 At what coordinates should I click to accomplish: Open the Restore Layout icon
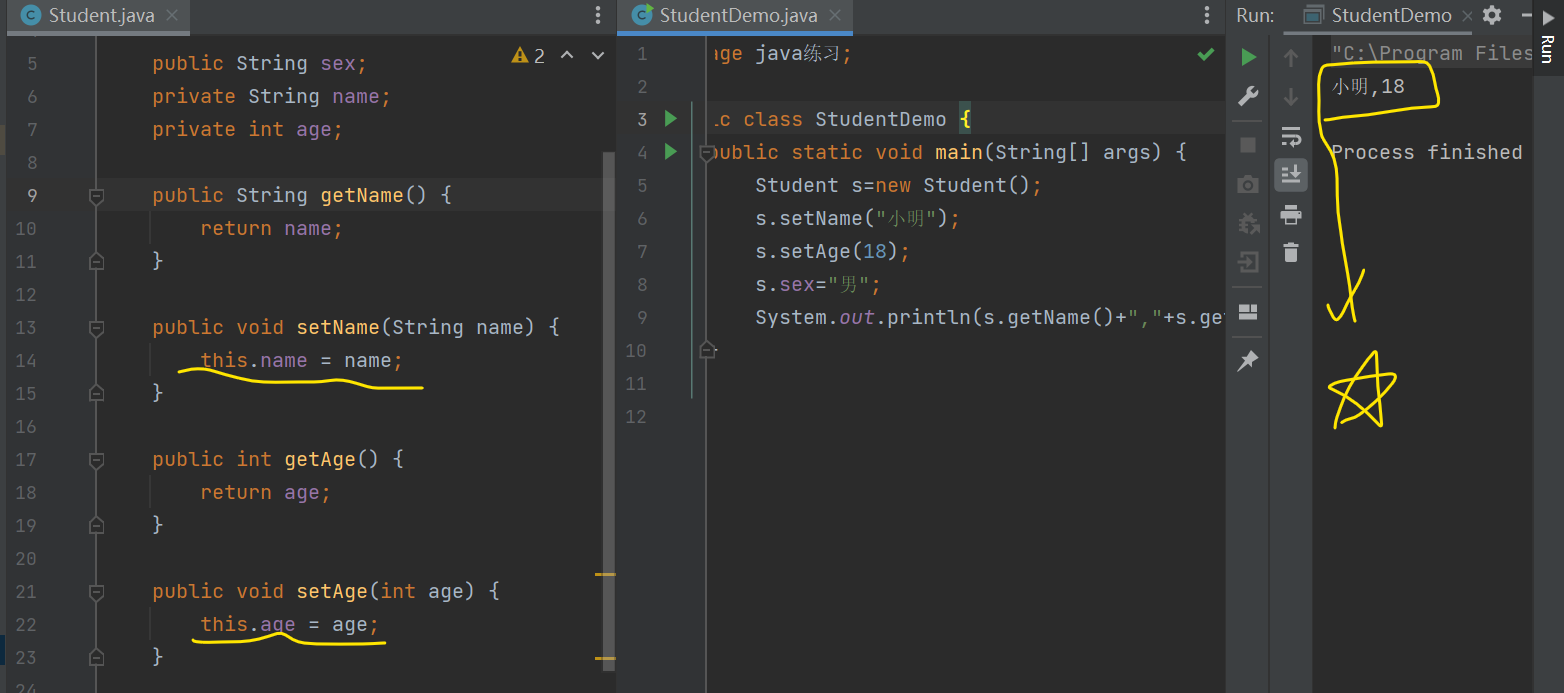(x=1248, y=312)
